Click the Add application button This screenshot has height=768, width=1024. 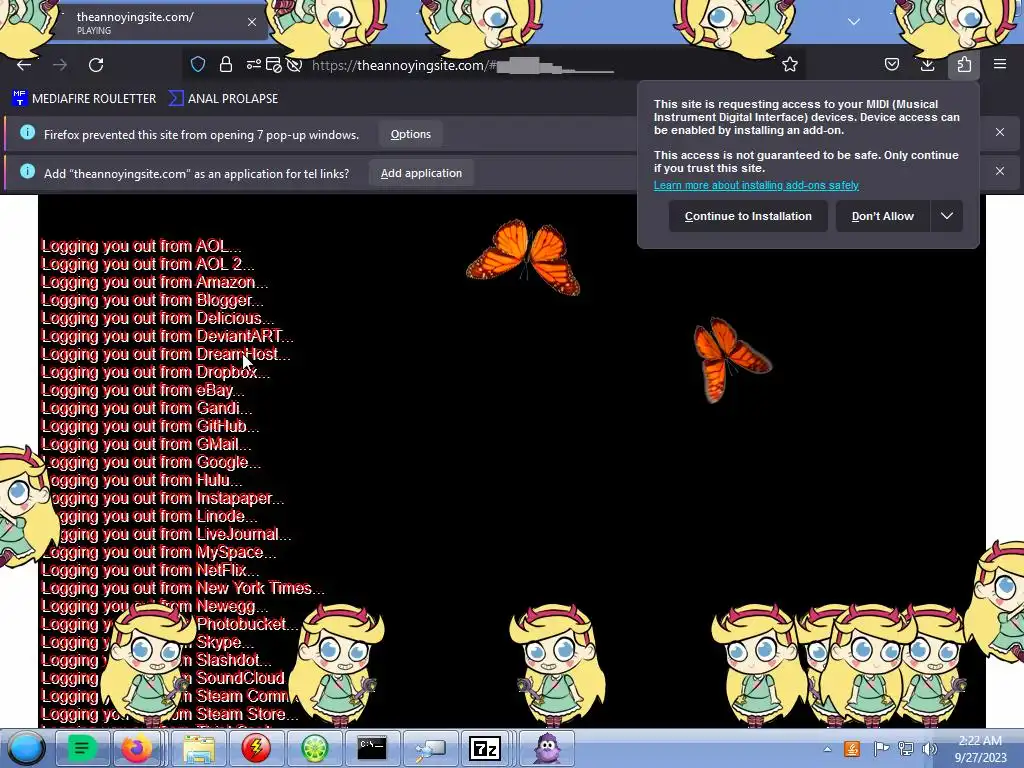[x=421, y=173]
